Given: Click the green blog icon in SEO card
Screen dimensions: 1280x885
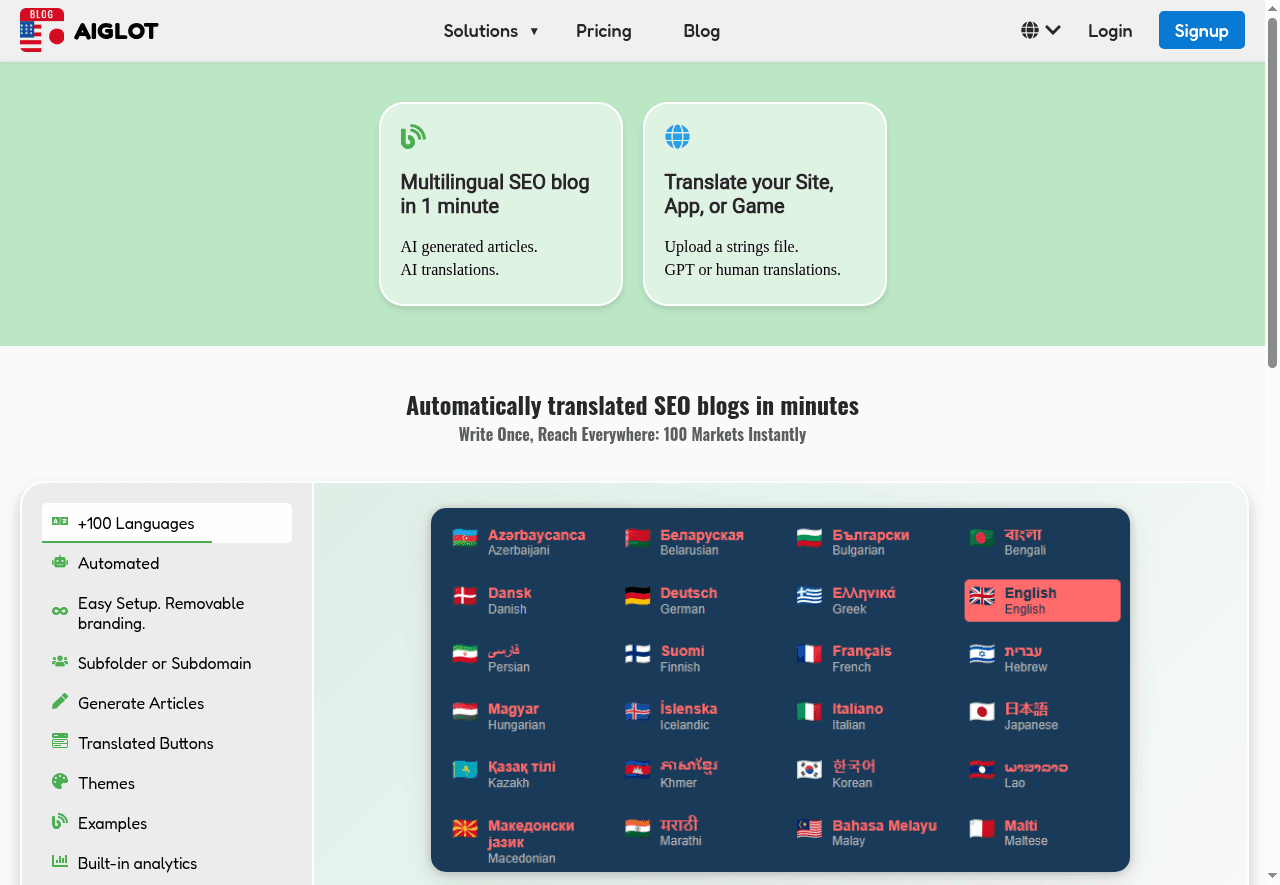Looking at the screenshot, I should (413, 137).
